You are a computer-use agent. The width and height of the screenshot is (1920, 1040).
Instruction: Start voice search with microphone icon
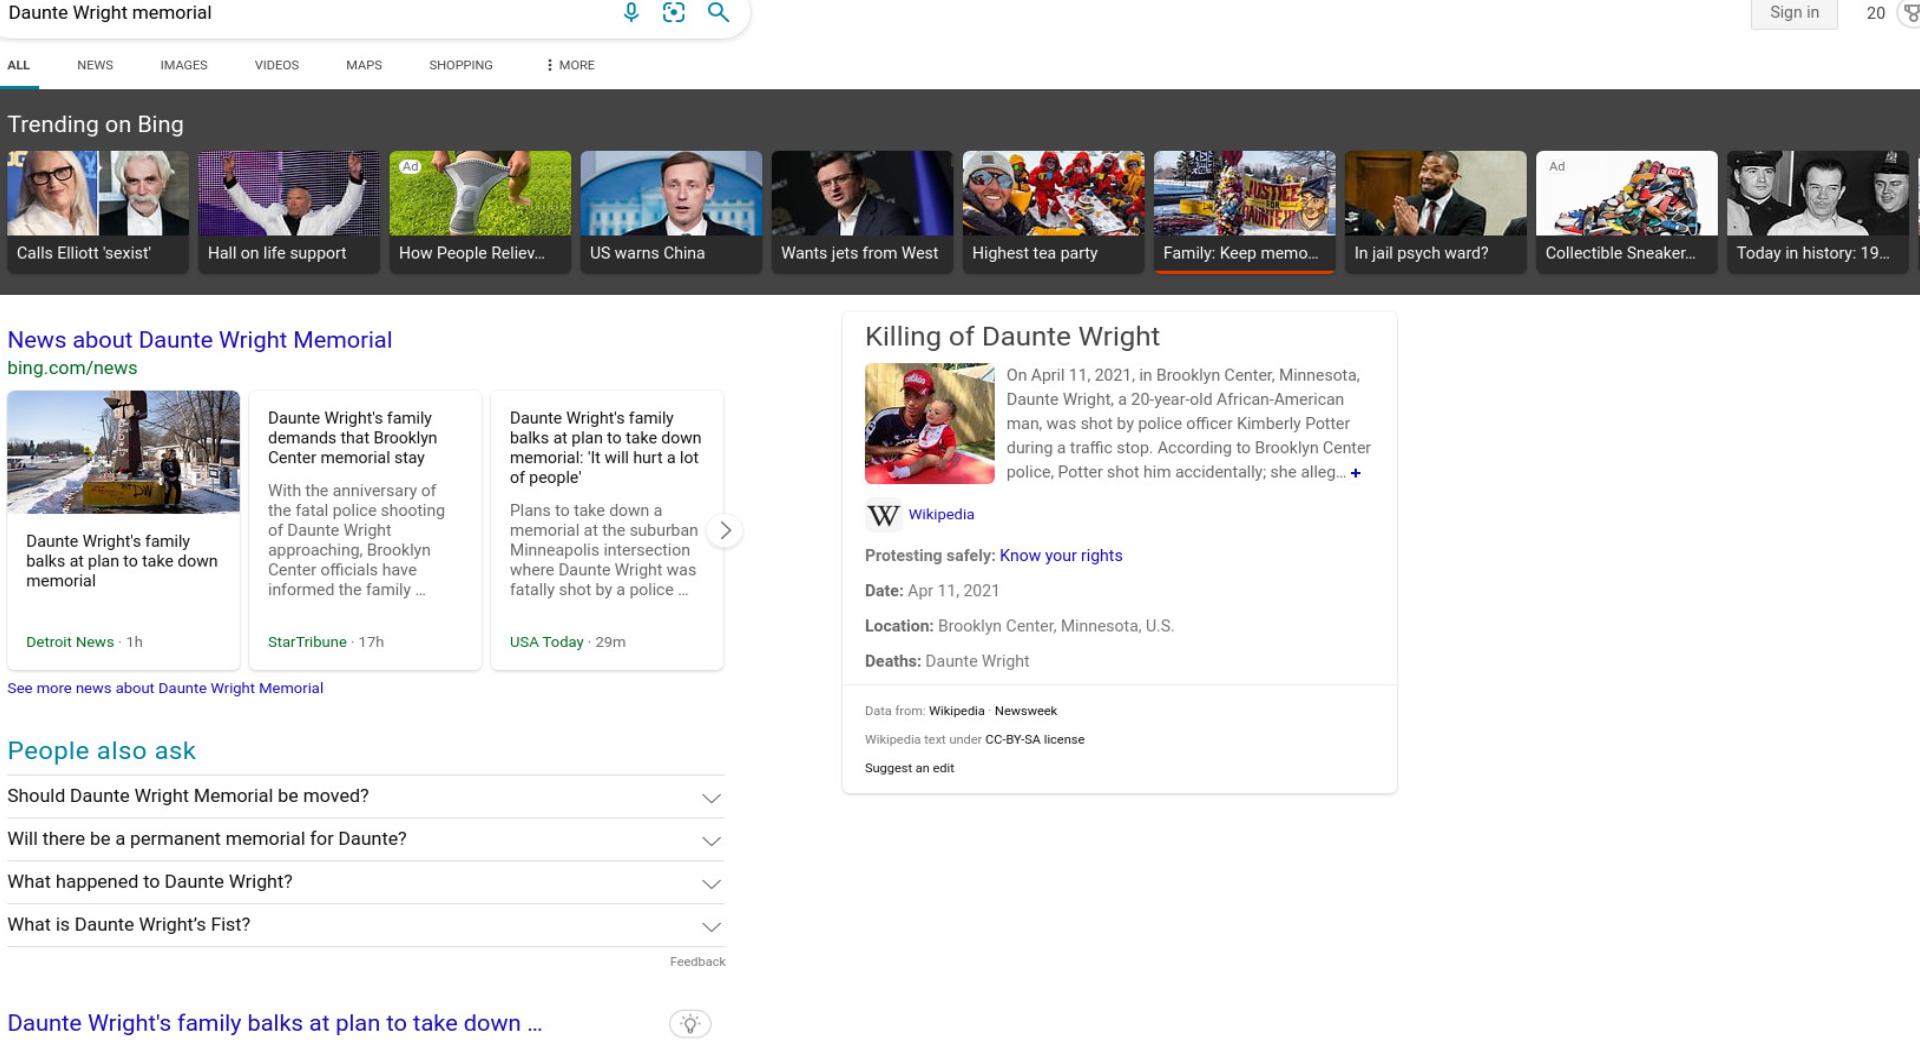(x=631, y=13)
